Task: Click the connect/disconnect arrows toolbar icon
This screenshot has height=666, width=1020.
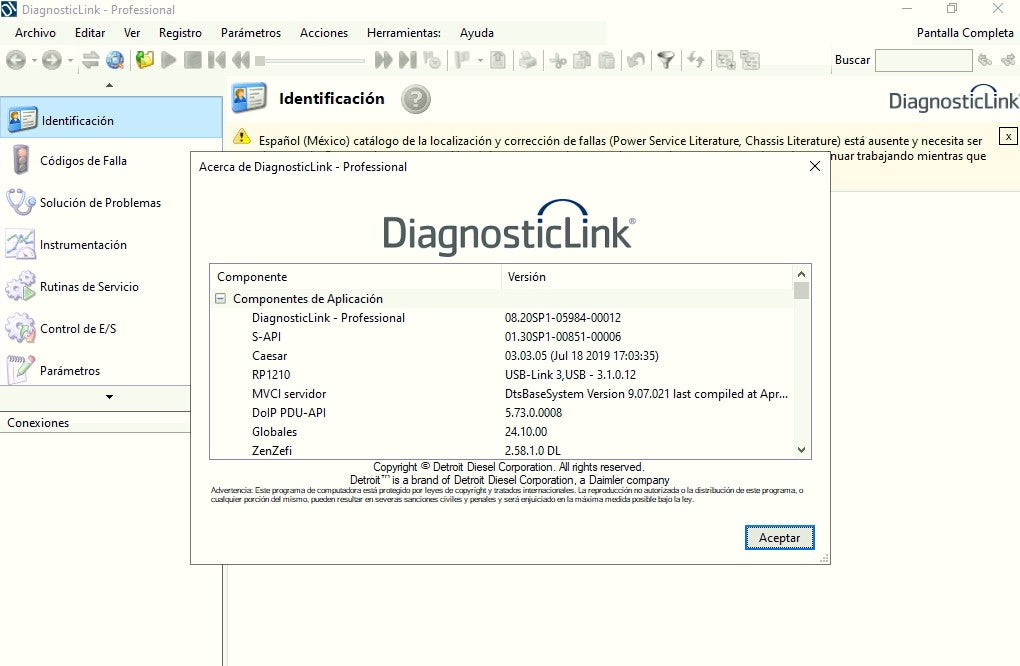Action: click(x=90, y=60)
